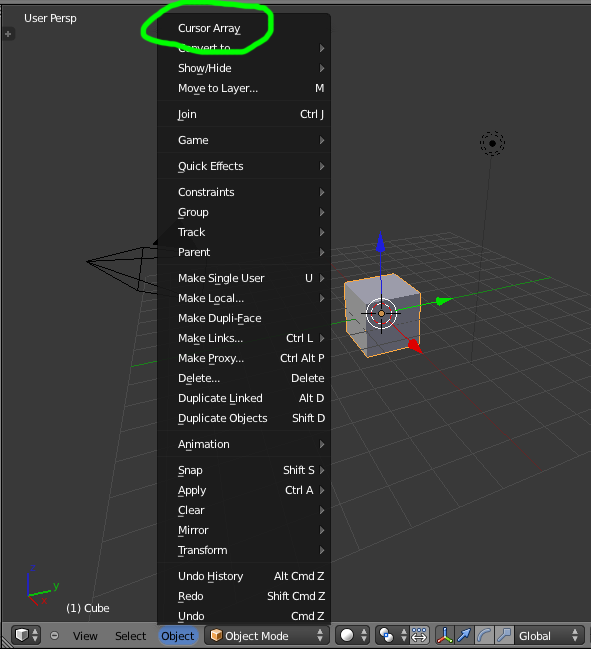The image size is (591, 649).
Task: Click the lamp object in the viewport
Action: tap(492, 144)
